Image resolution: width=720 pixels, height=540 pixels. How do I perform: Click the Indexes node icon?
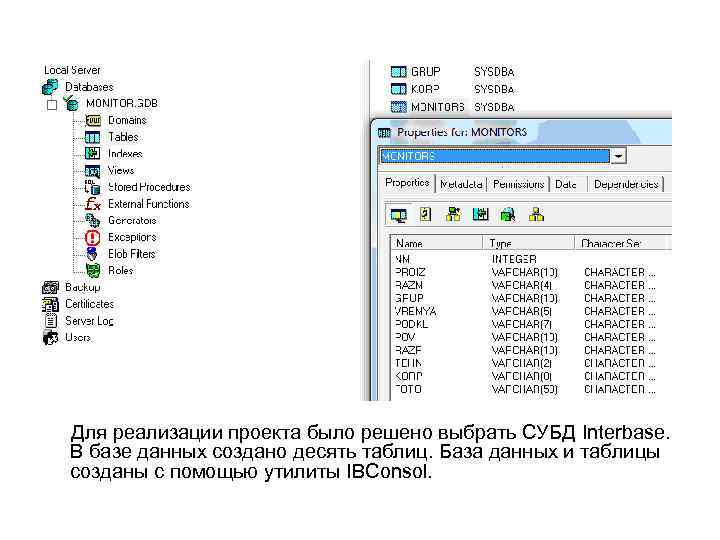(x=92, y=153)
